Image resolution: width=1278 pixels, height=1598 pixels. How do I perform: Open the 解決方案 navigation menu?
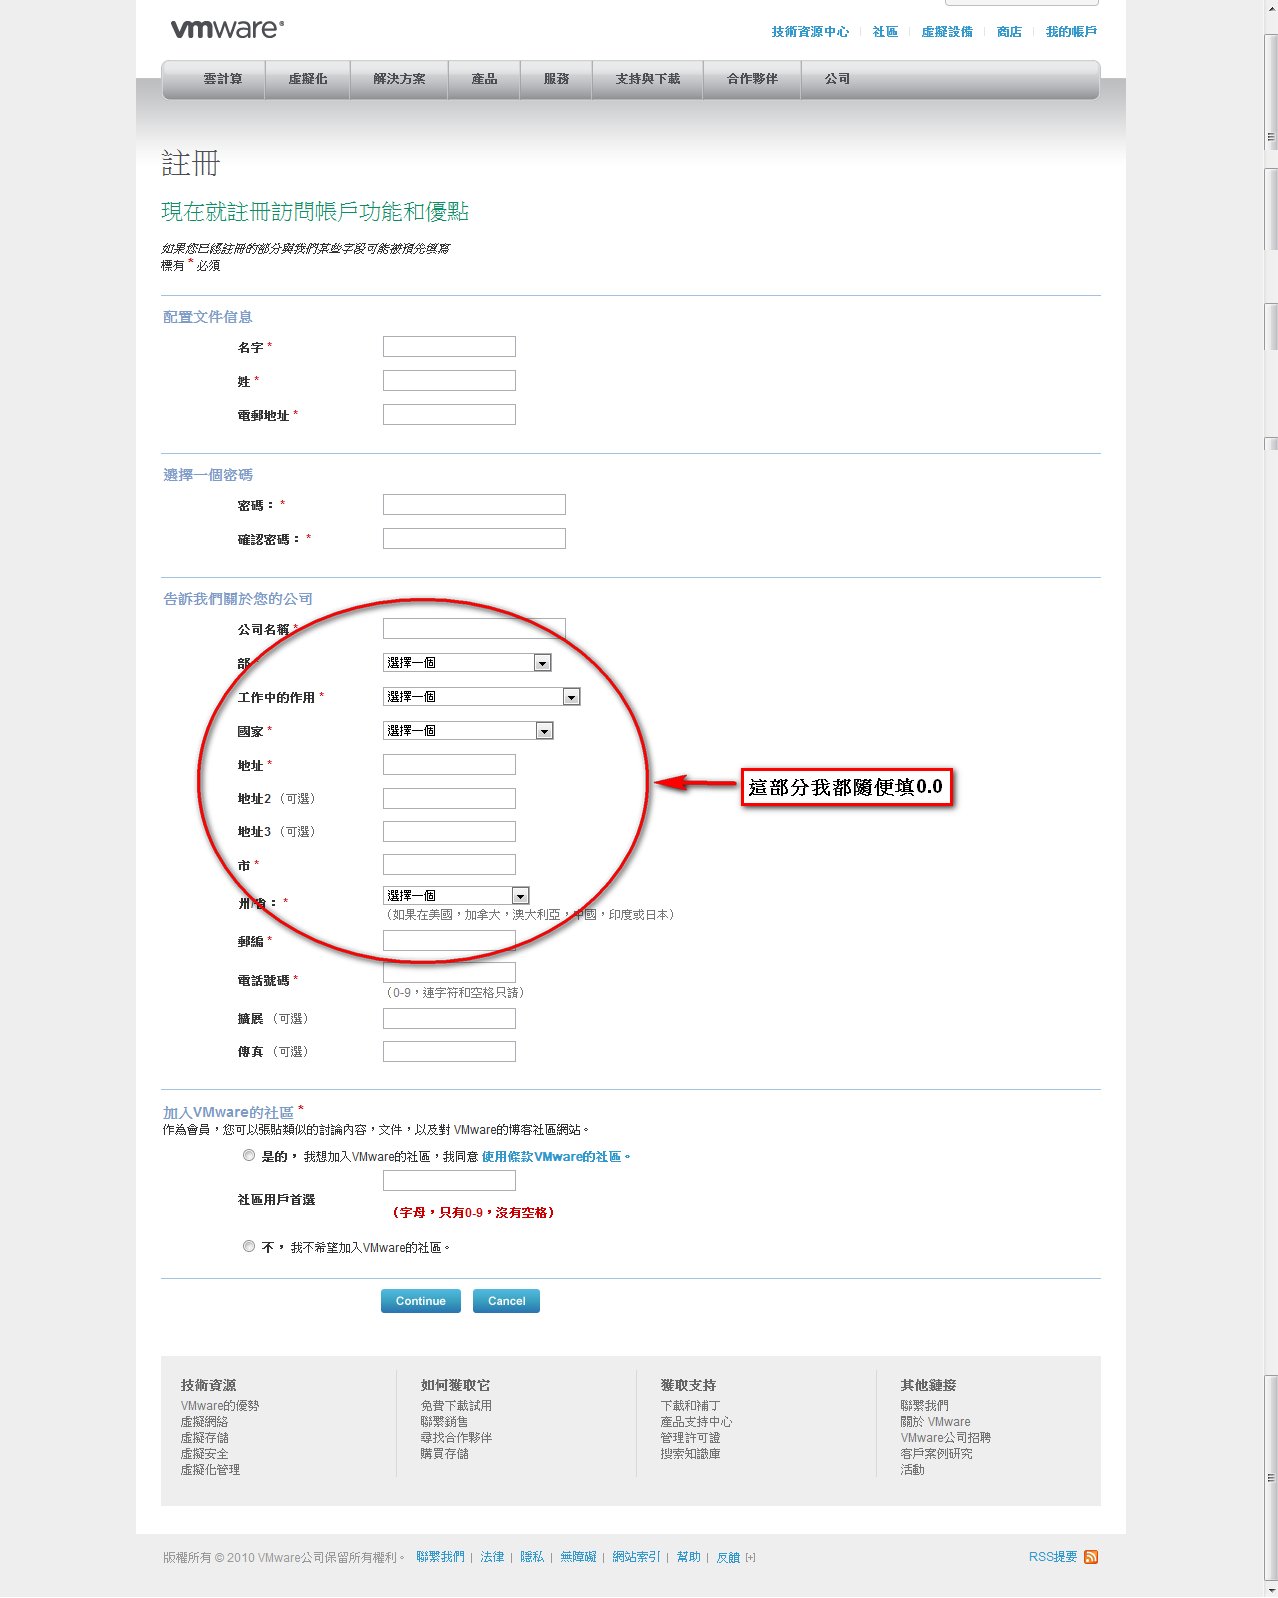click(x=400, y=79)
